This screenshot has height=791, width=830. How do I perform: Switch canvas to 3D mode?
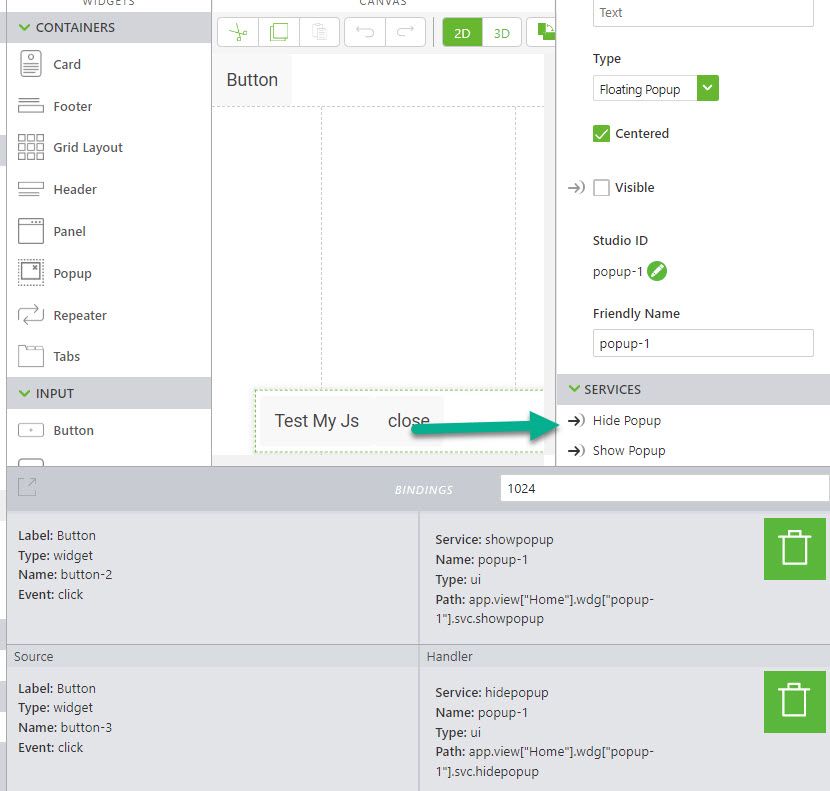pyautogui.click(x=502, y=33)
